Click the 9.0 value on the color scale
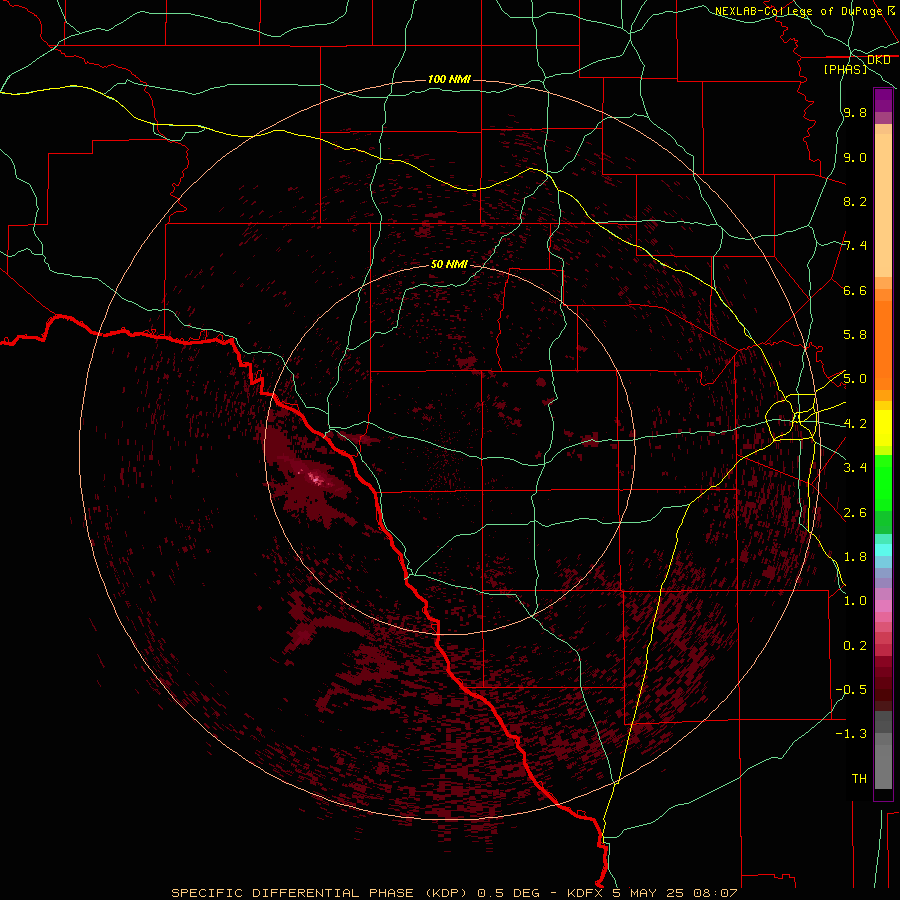 point(855,157)
